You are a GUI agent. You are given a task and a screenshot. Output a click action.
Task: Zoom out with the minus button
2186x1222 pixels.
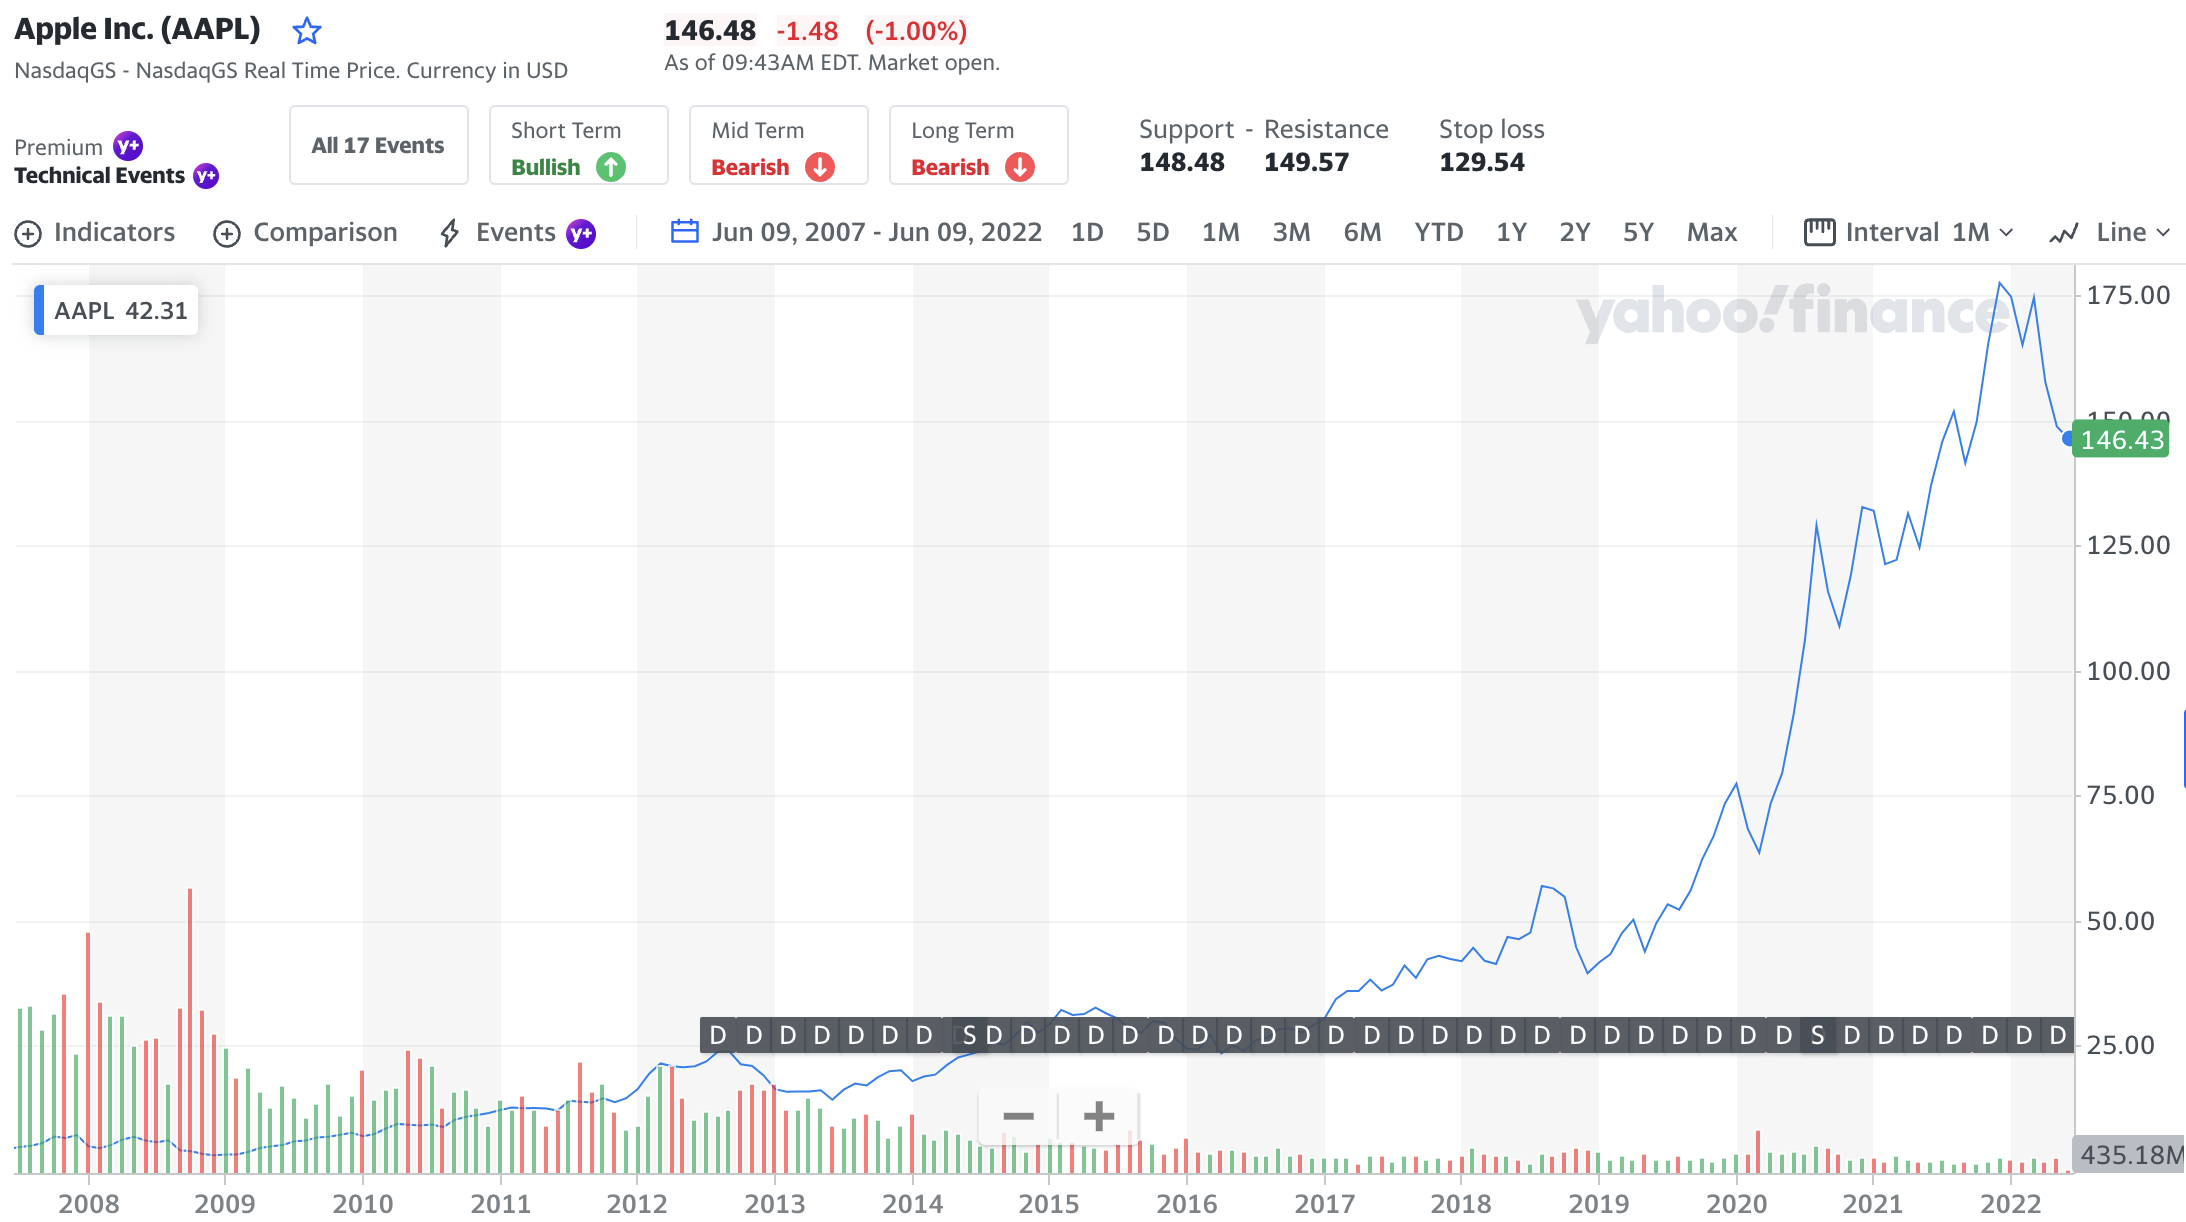click(x=1018, y=1116)
